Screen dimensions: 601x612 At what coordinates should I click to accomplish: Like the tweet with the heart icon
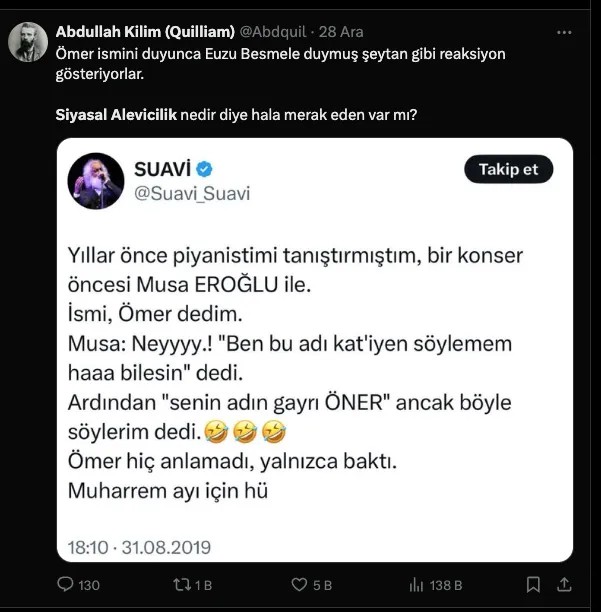[x=298, y=584]
